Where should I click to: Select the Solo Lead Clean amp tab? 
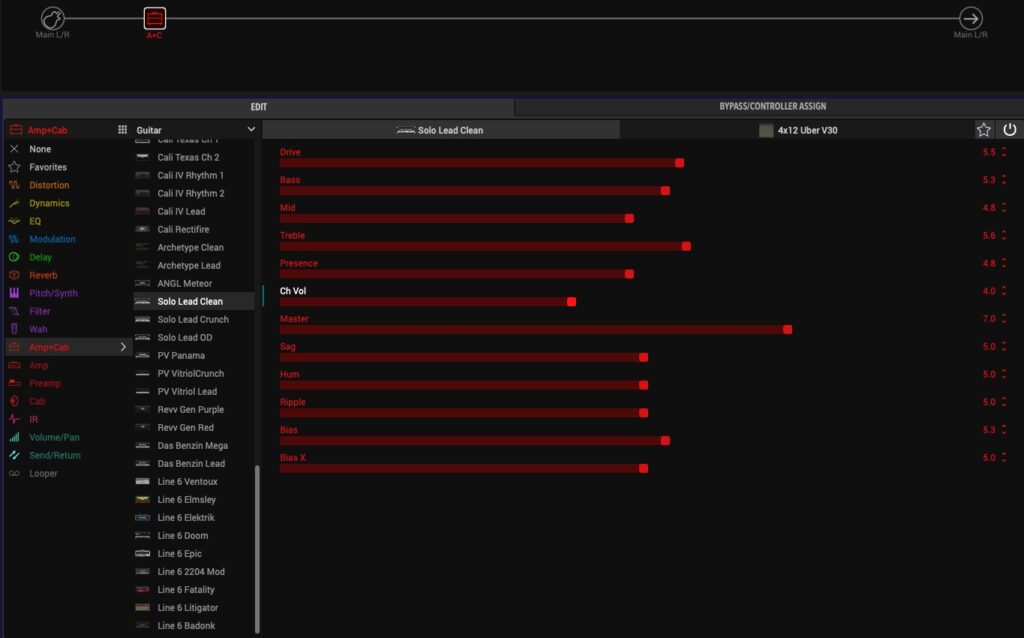440,130
